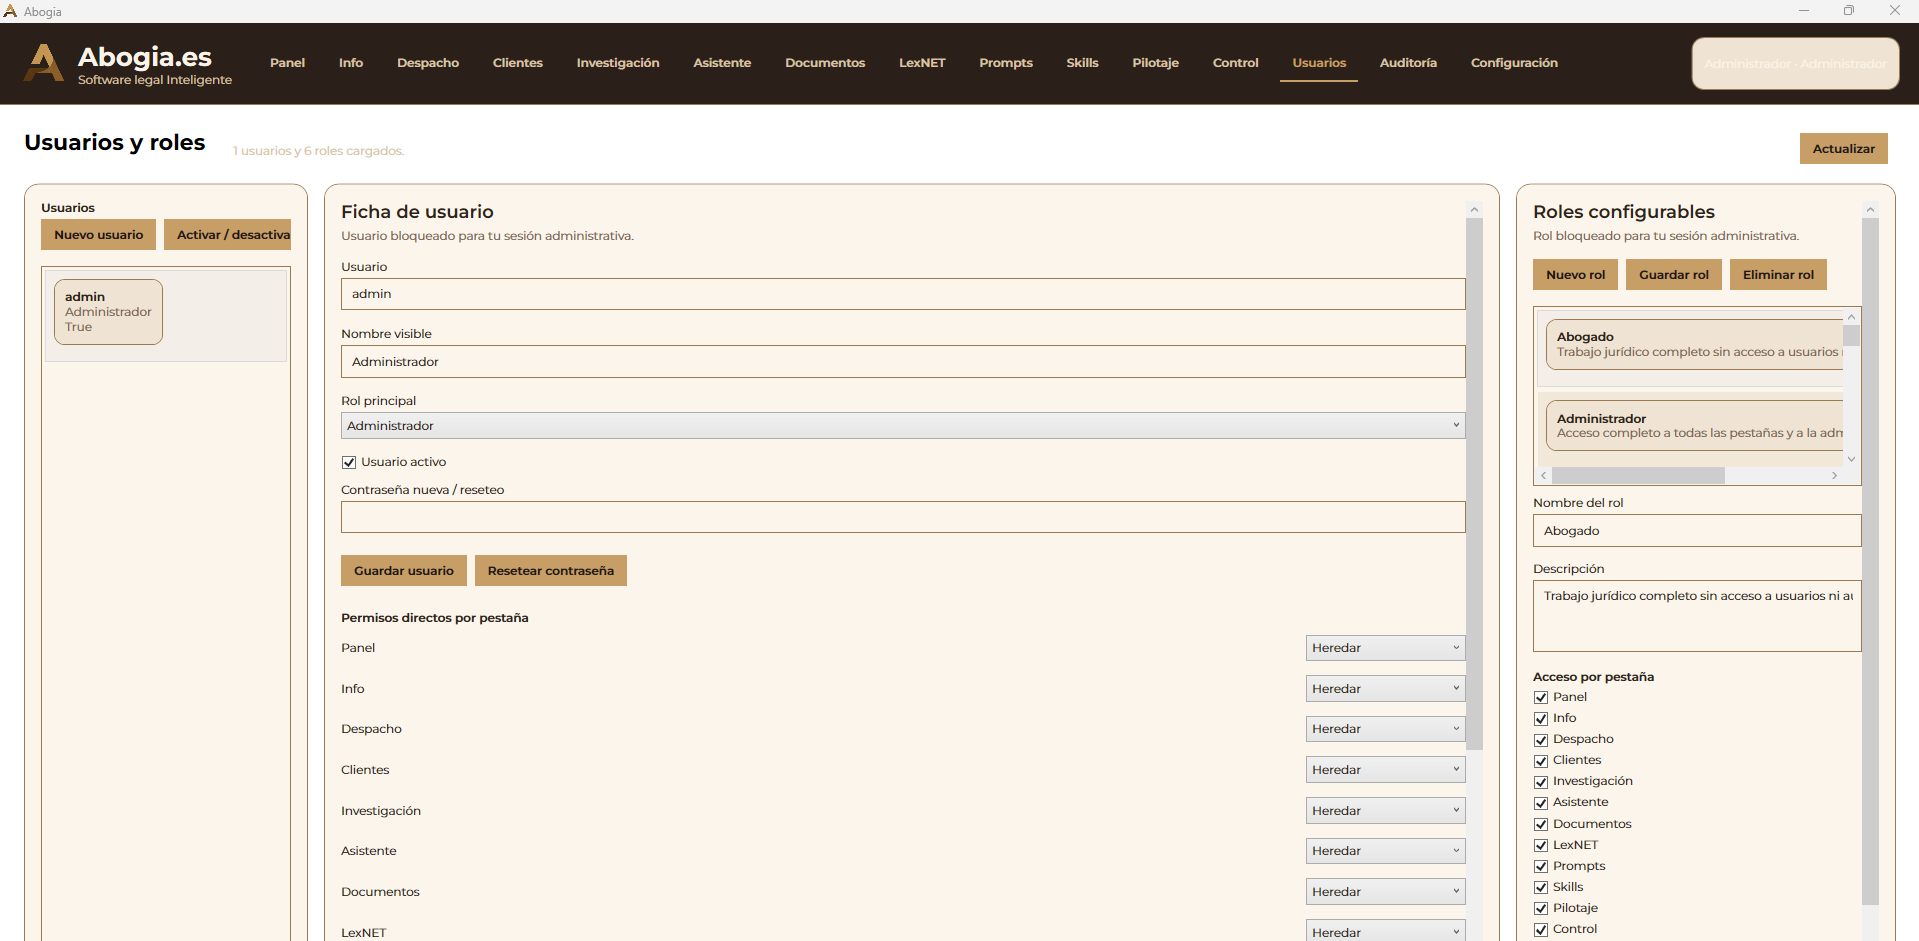Open the Rol principal dropdown
This screenshot has height=941, width=1919.
pyautogui.click(x=902, y=426)
